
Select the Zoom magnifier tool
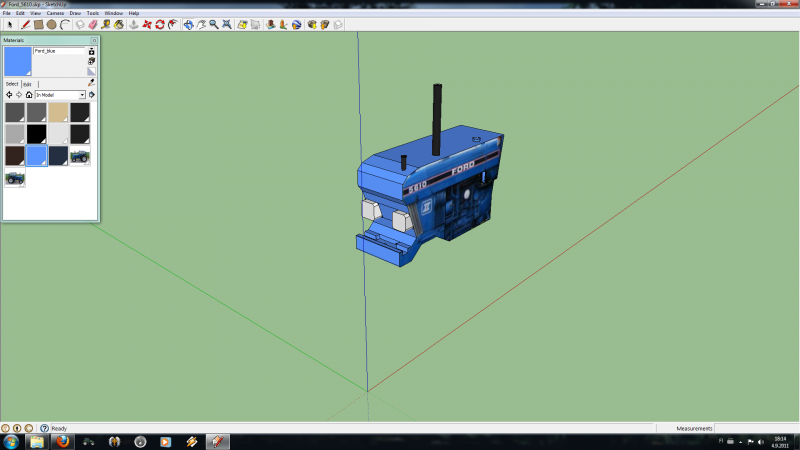pyautogui.click(x=214, y=24)
